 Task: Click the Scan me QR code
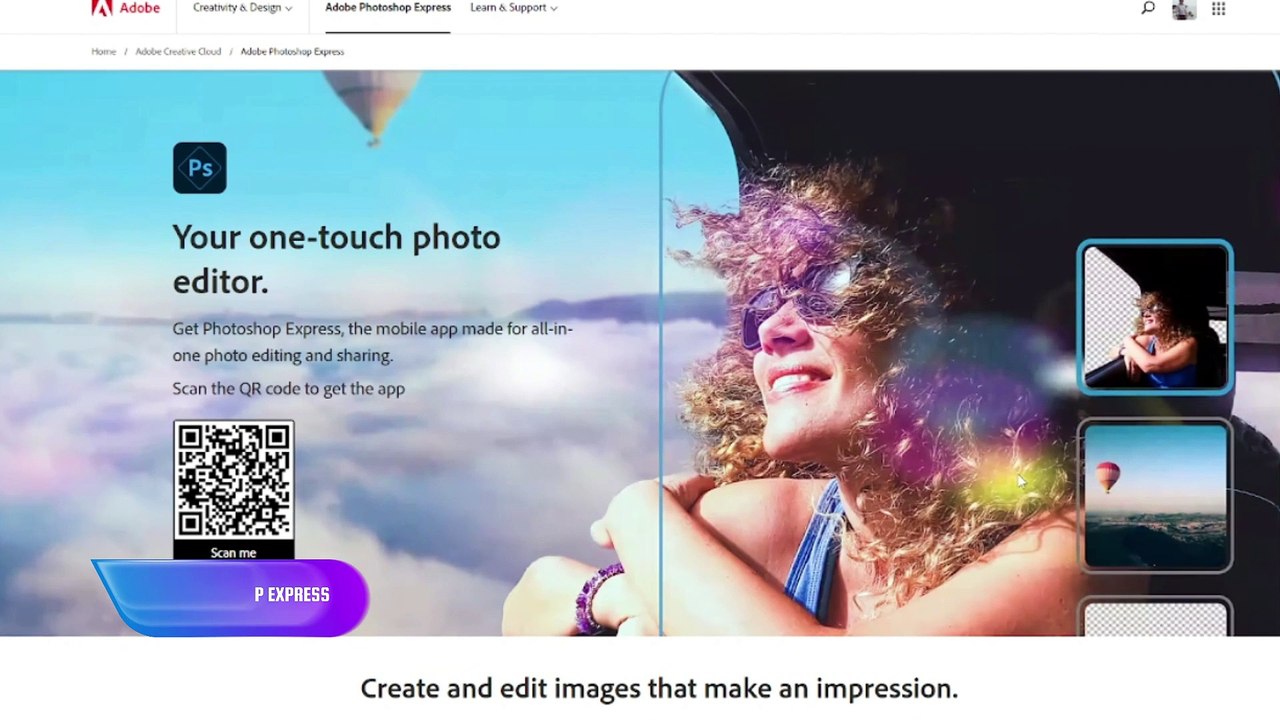click(234, 490)
